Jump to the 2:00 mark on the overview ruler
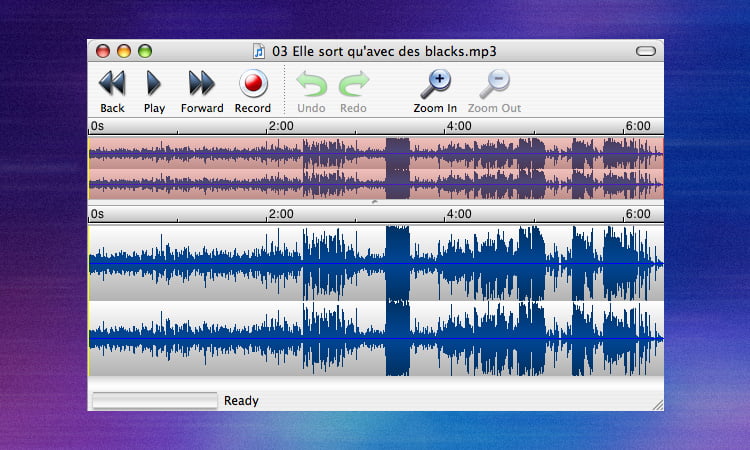Image resolution: width=750 pixels, height=450 pixels. (x=281, y=126)
